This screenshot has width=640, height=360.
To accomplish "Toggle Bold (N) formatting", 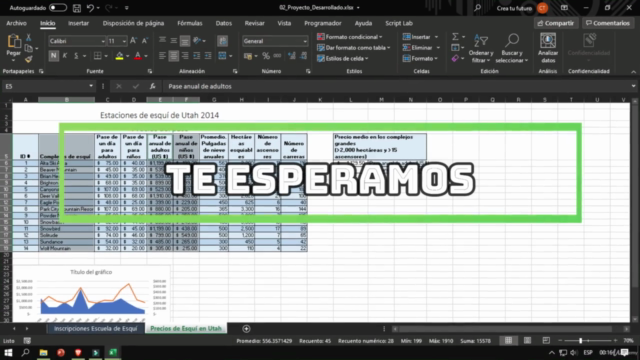I will click(x=53, y=56).
